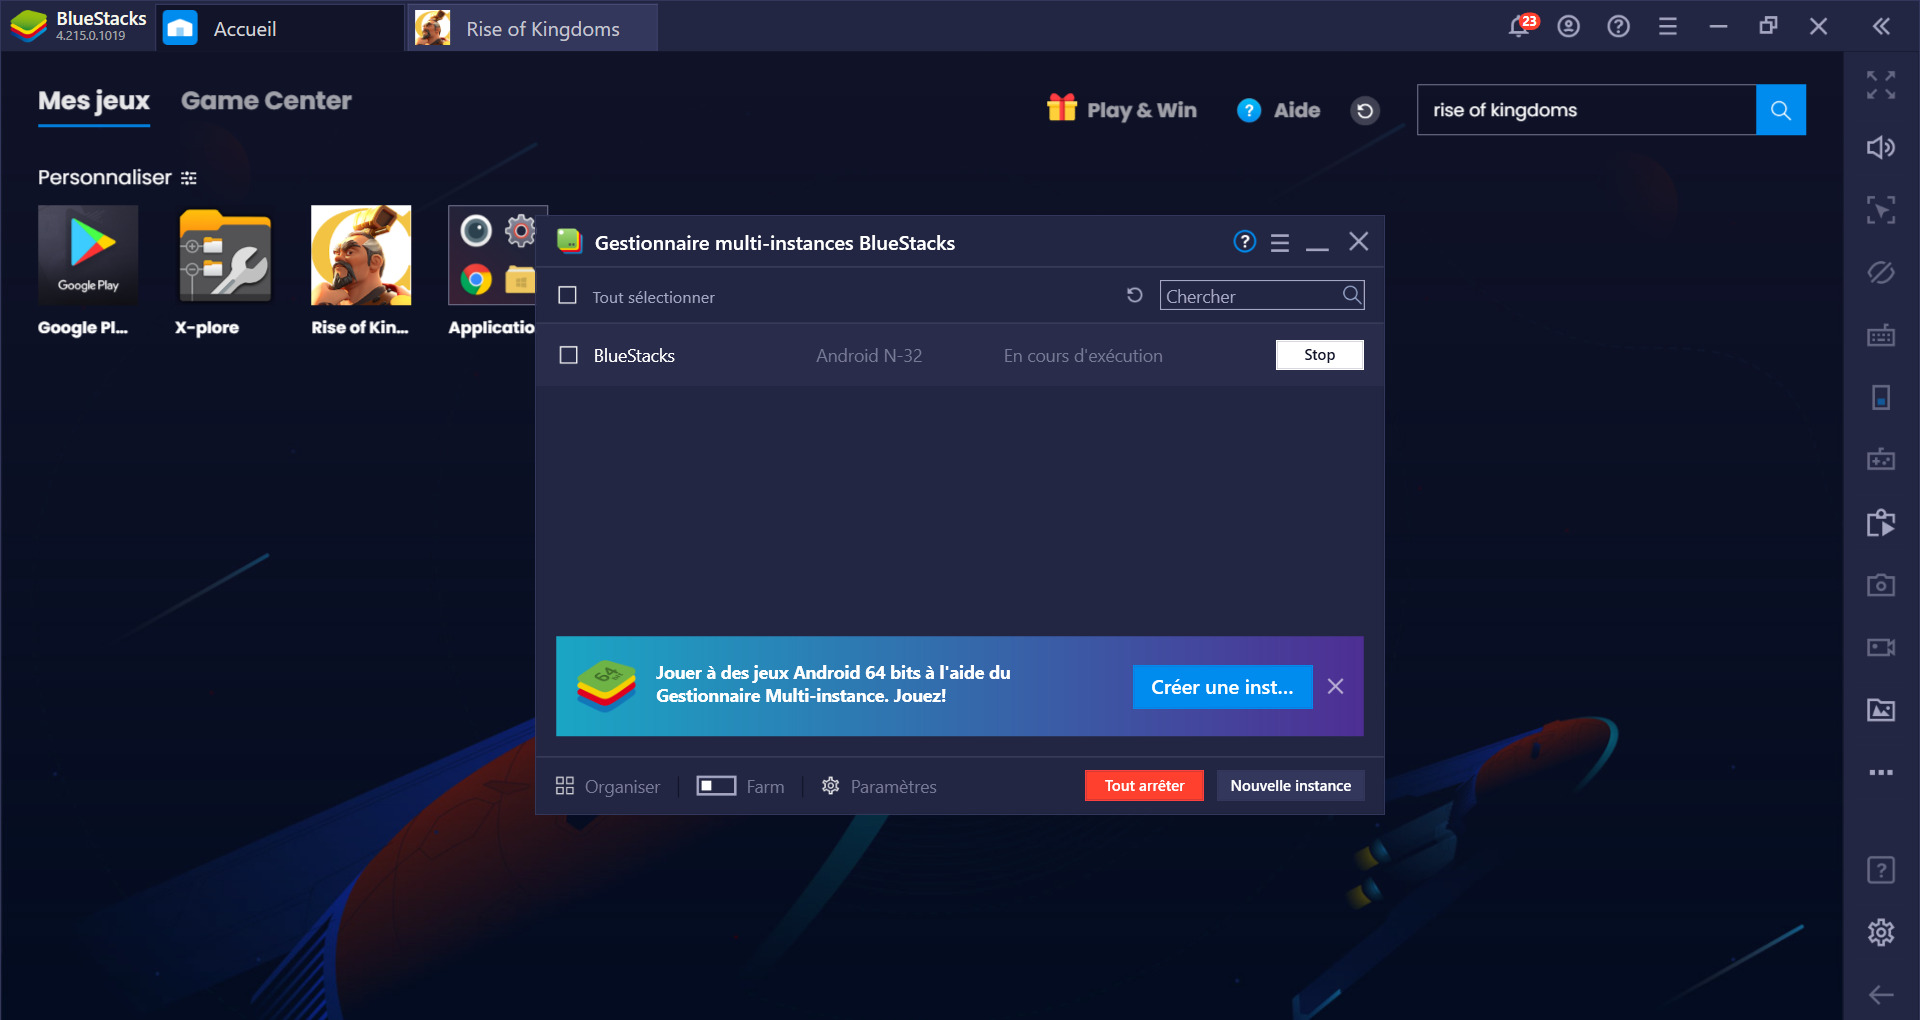Switch to the Rise of Kingdoms tab
This screenshot has width=1920, height=1020.
[533, 28]
